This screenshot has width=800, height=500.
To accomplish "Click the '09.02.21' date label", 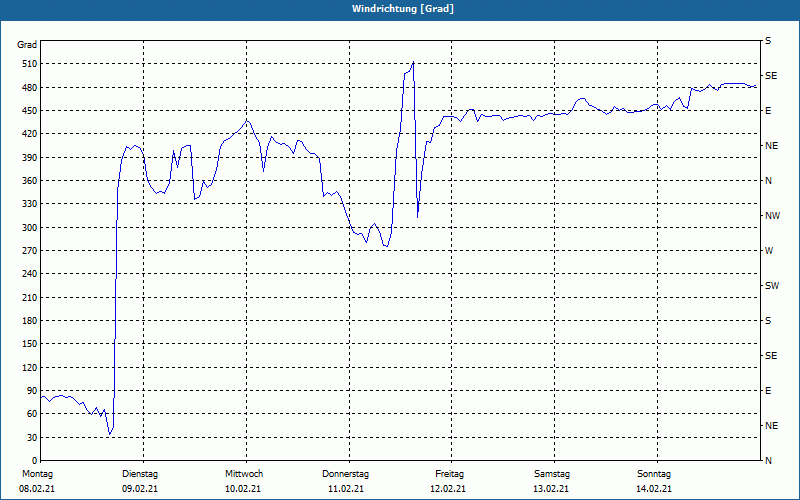I will (140, 489).
